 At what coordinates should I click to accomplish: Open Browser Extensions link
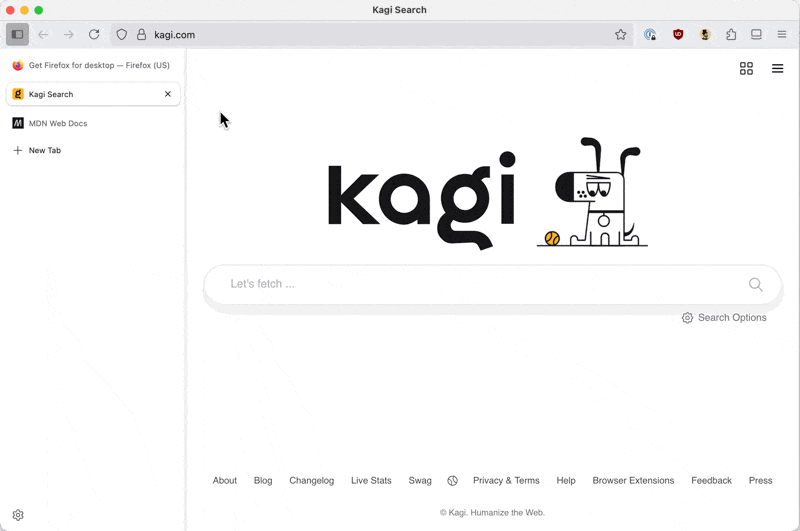(633, 481)
